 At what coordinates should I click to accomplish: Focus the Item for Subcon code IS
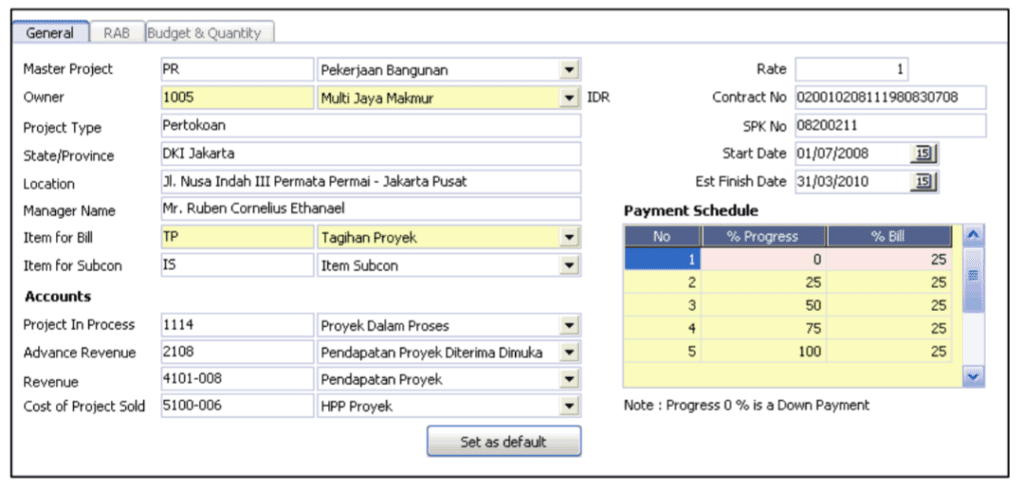237,265
